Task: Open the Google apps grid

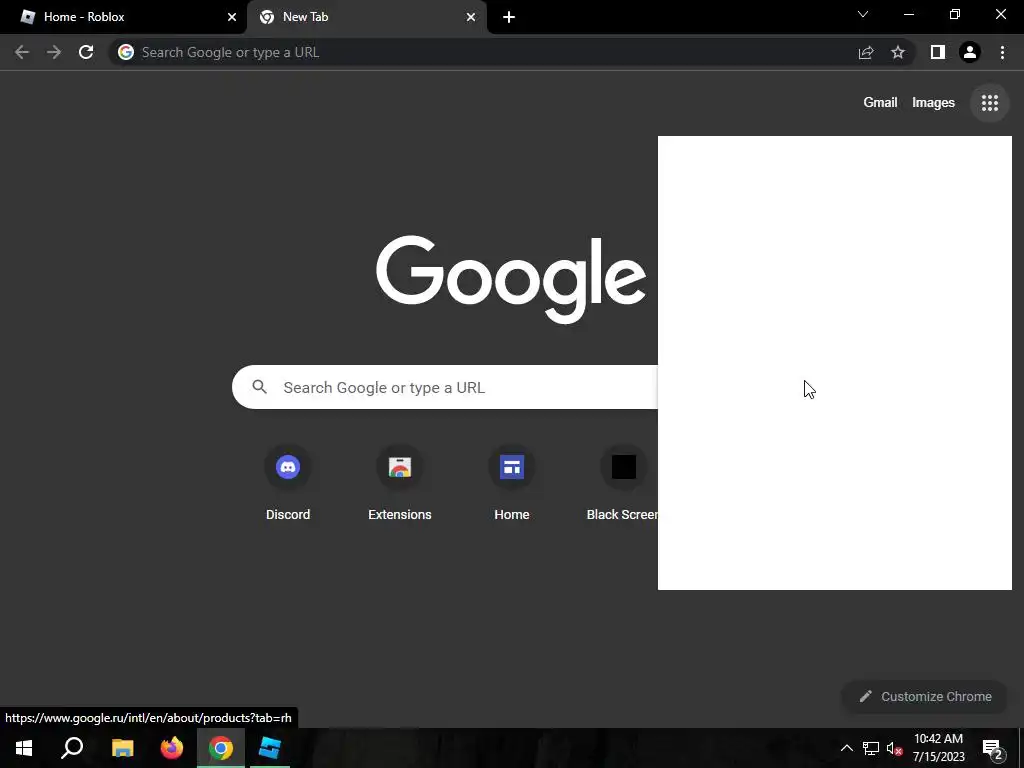Action: tap(989, 103)
